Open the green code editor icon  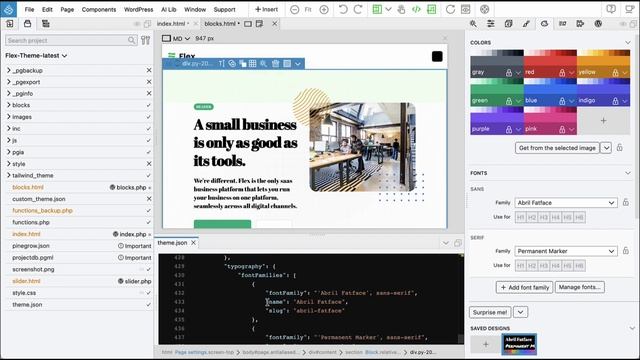coord(416,9)
